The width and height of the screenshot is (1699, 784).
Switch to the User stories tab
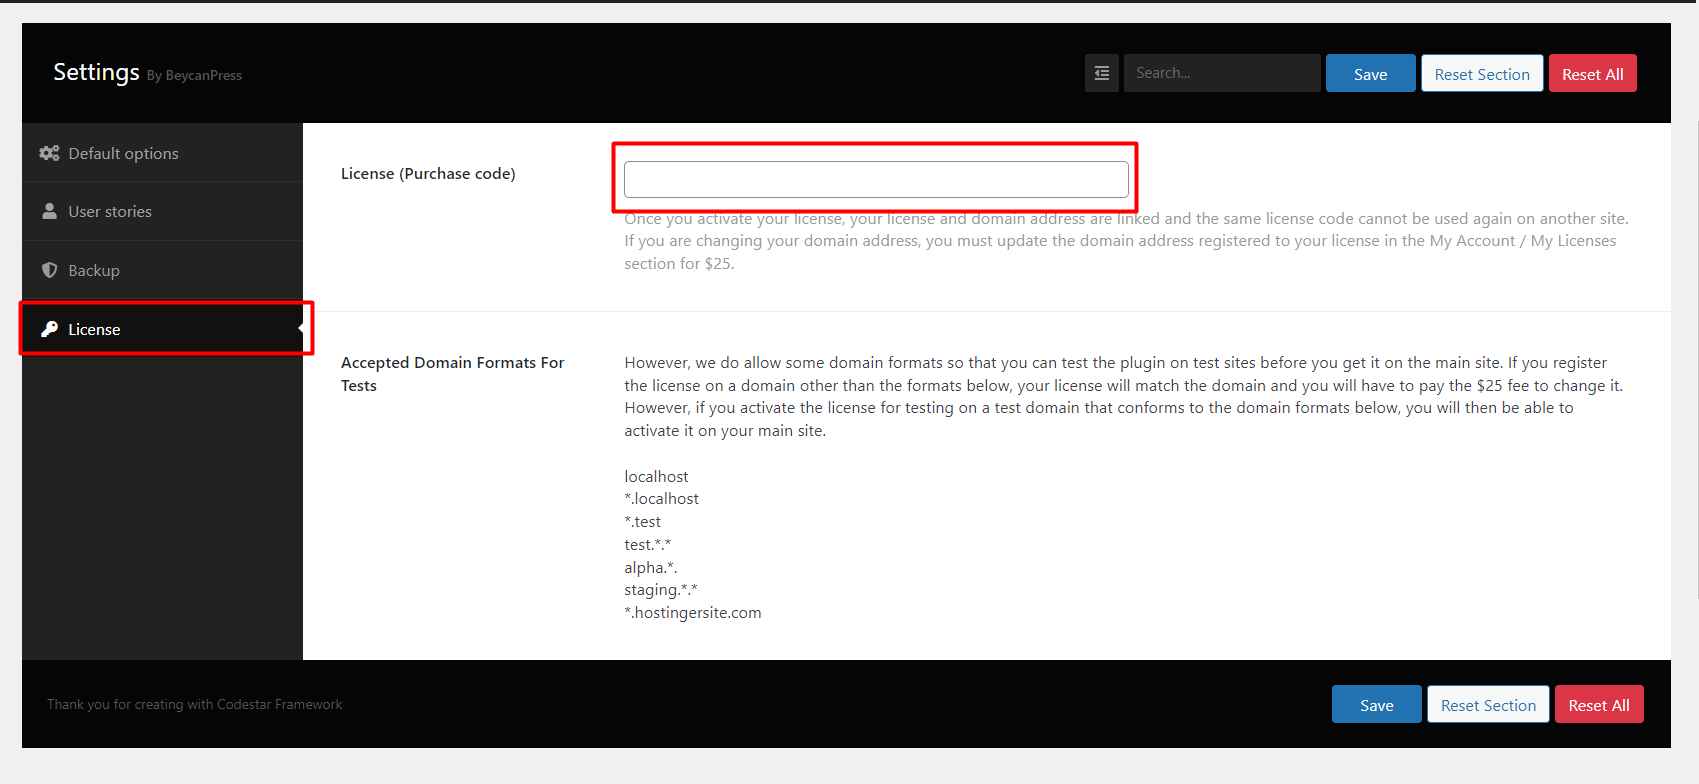tap(110, 211)
